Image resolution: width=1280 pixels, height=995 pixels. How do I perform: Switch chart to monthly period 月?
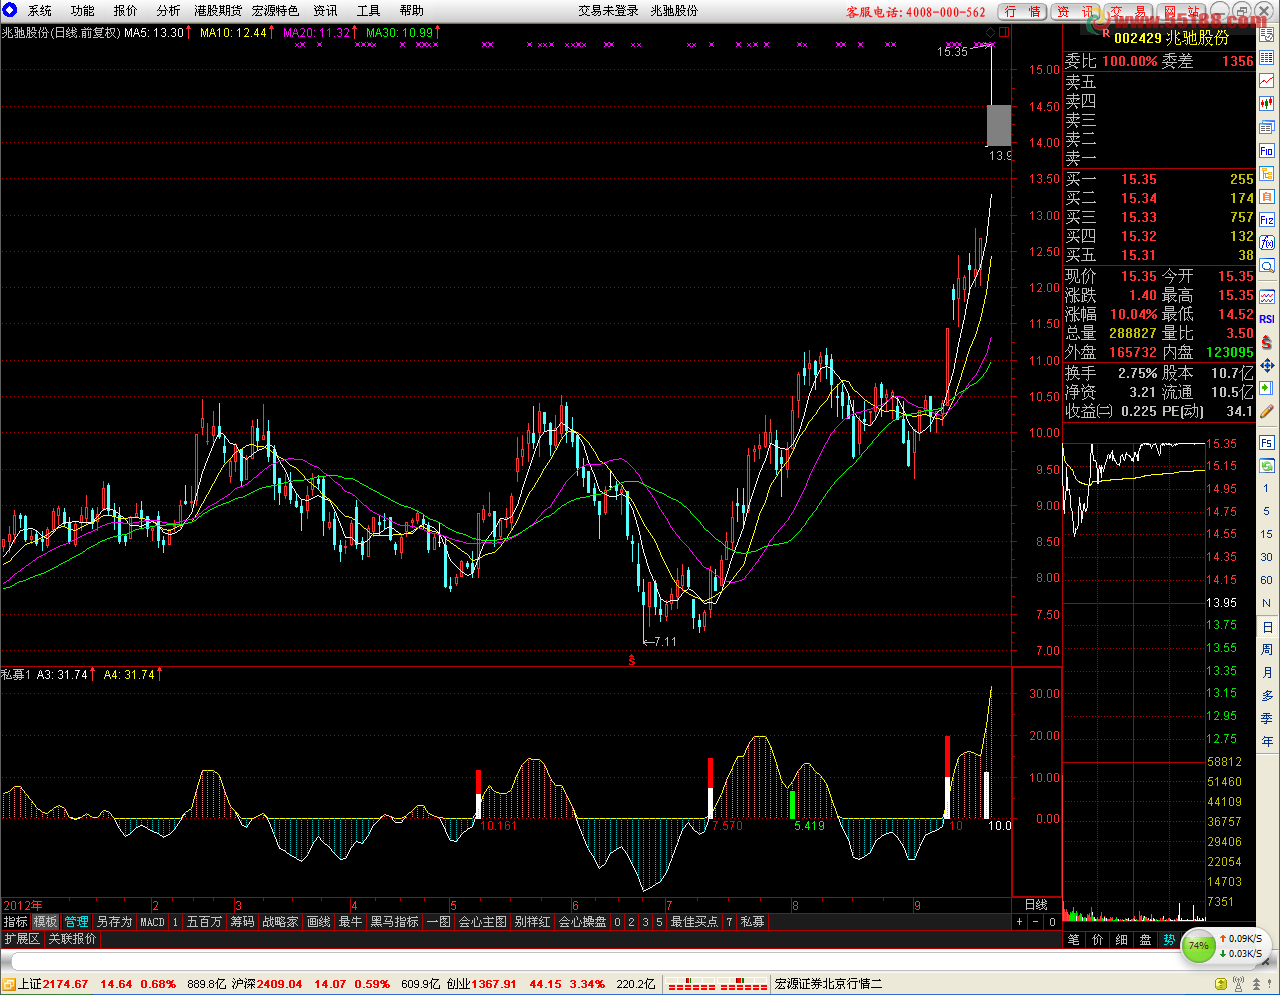pos(1267,673)
